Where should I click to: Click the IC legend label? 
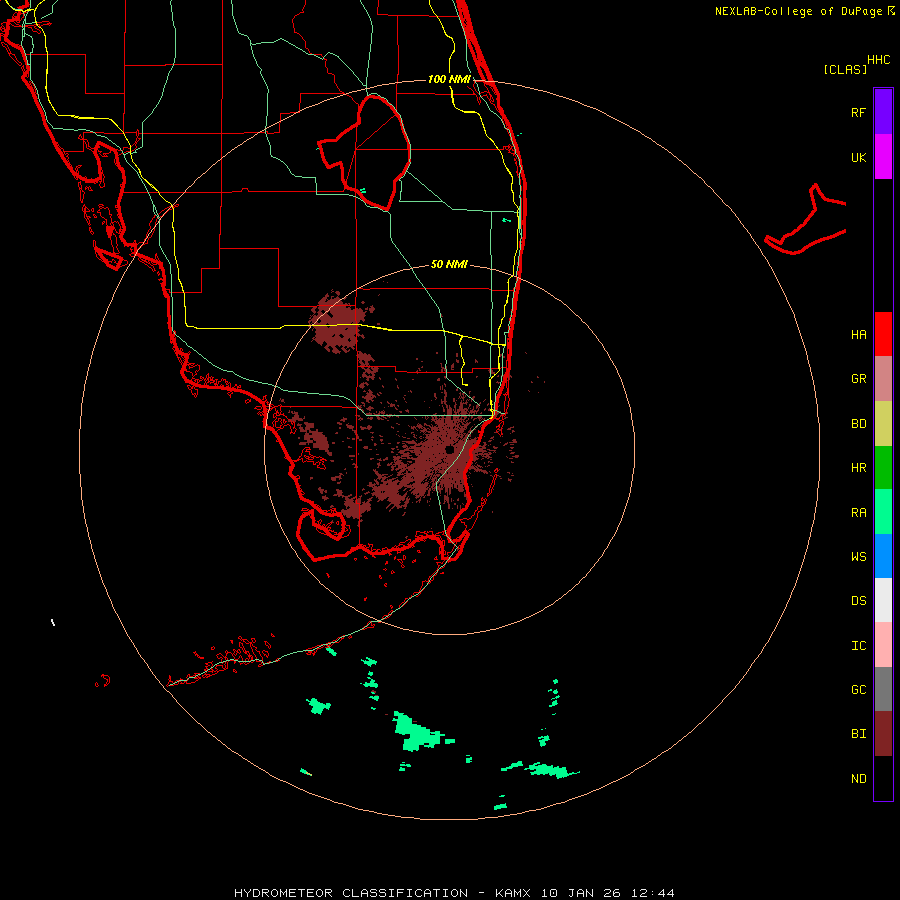858,646
